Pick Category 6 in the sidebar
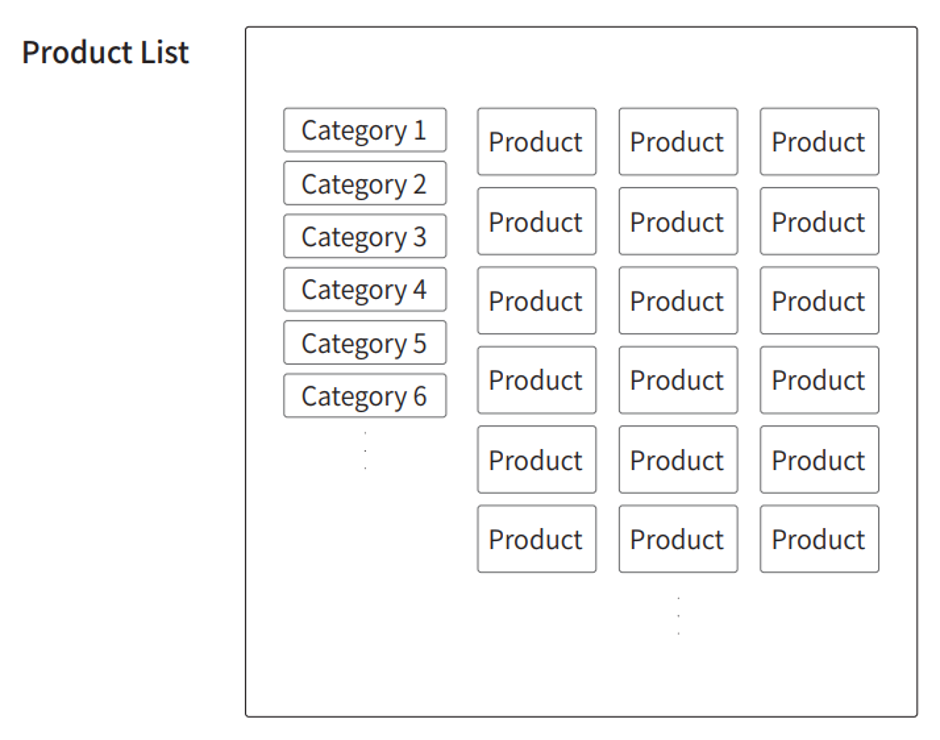 click(x=364, y=396)
